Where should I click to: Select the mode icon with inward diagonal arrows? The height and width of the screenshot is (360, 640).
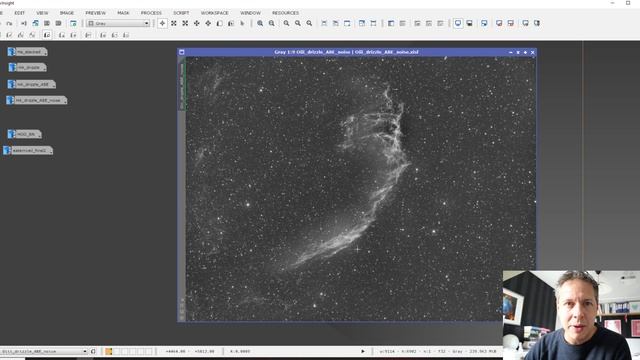185,24
